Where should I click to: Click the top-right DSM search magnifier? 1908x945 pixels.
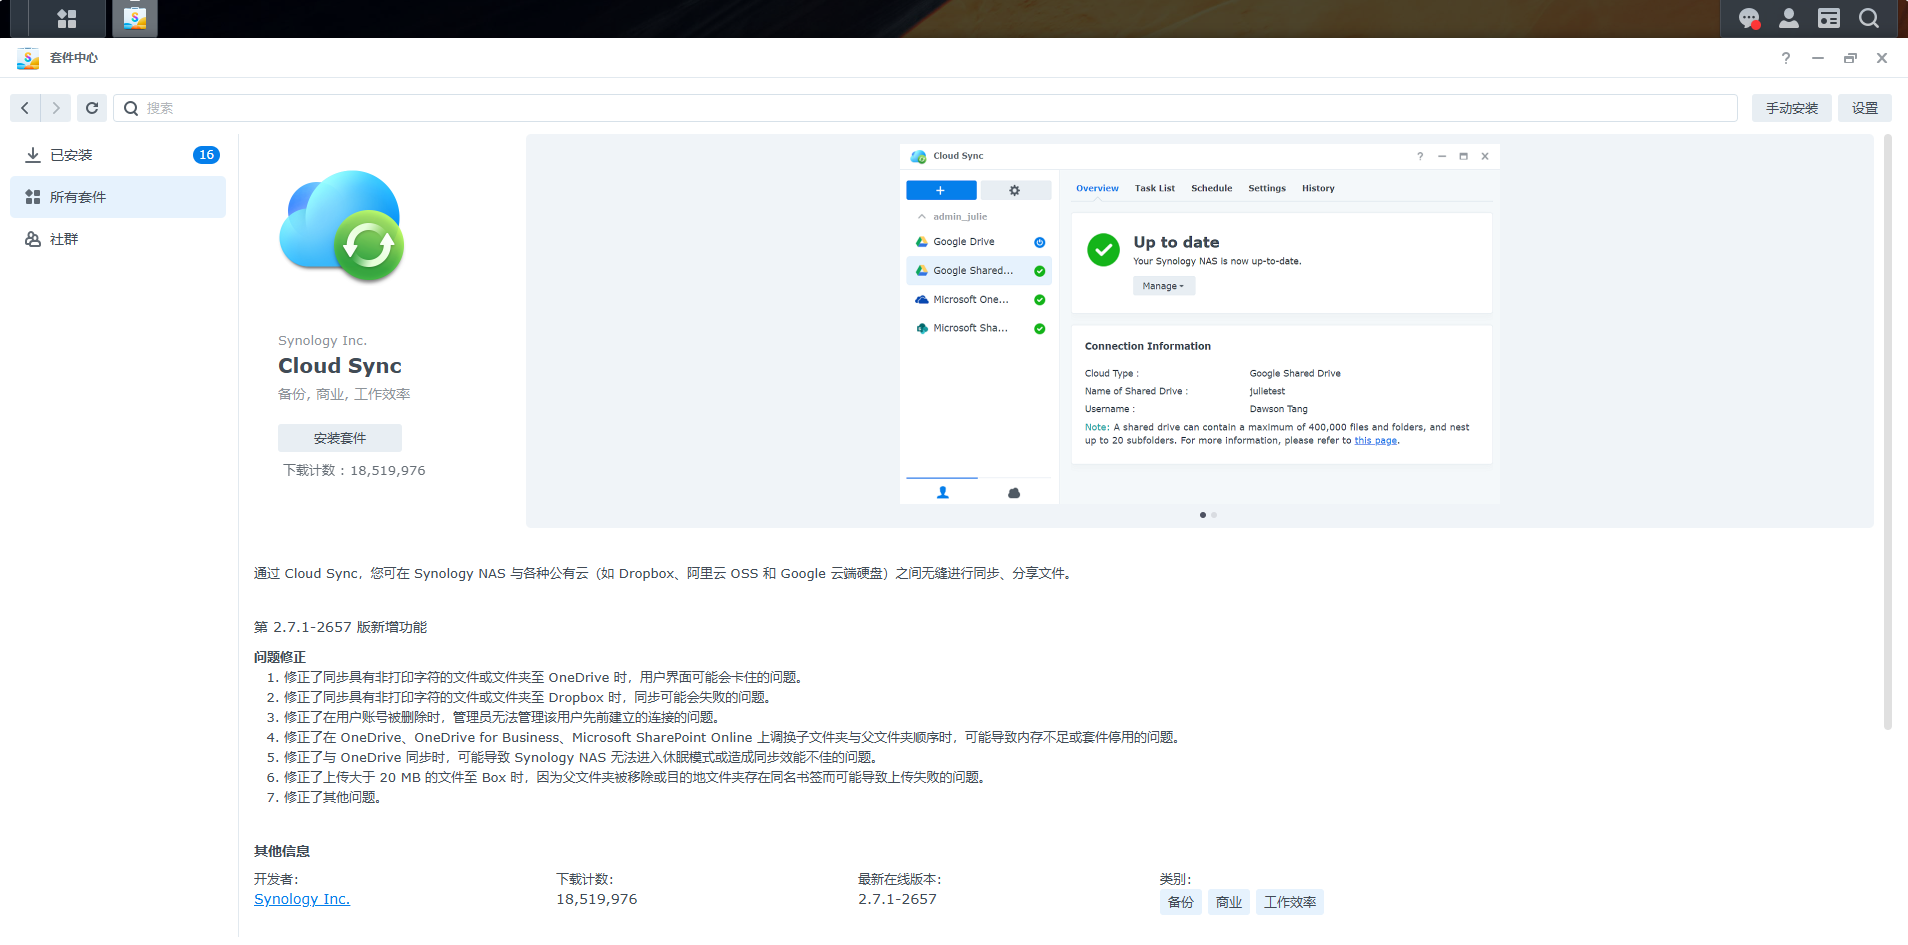[1869, 18]
